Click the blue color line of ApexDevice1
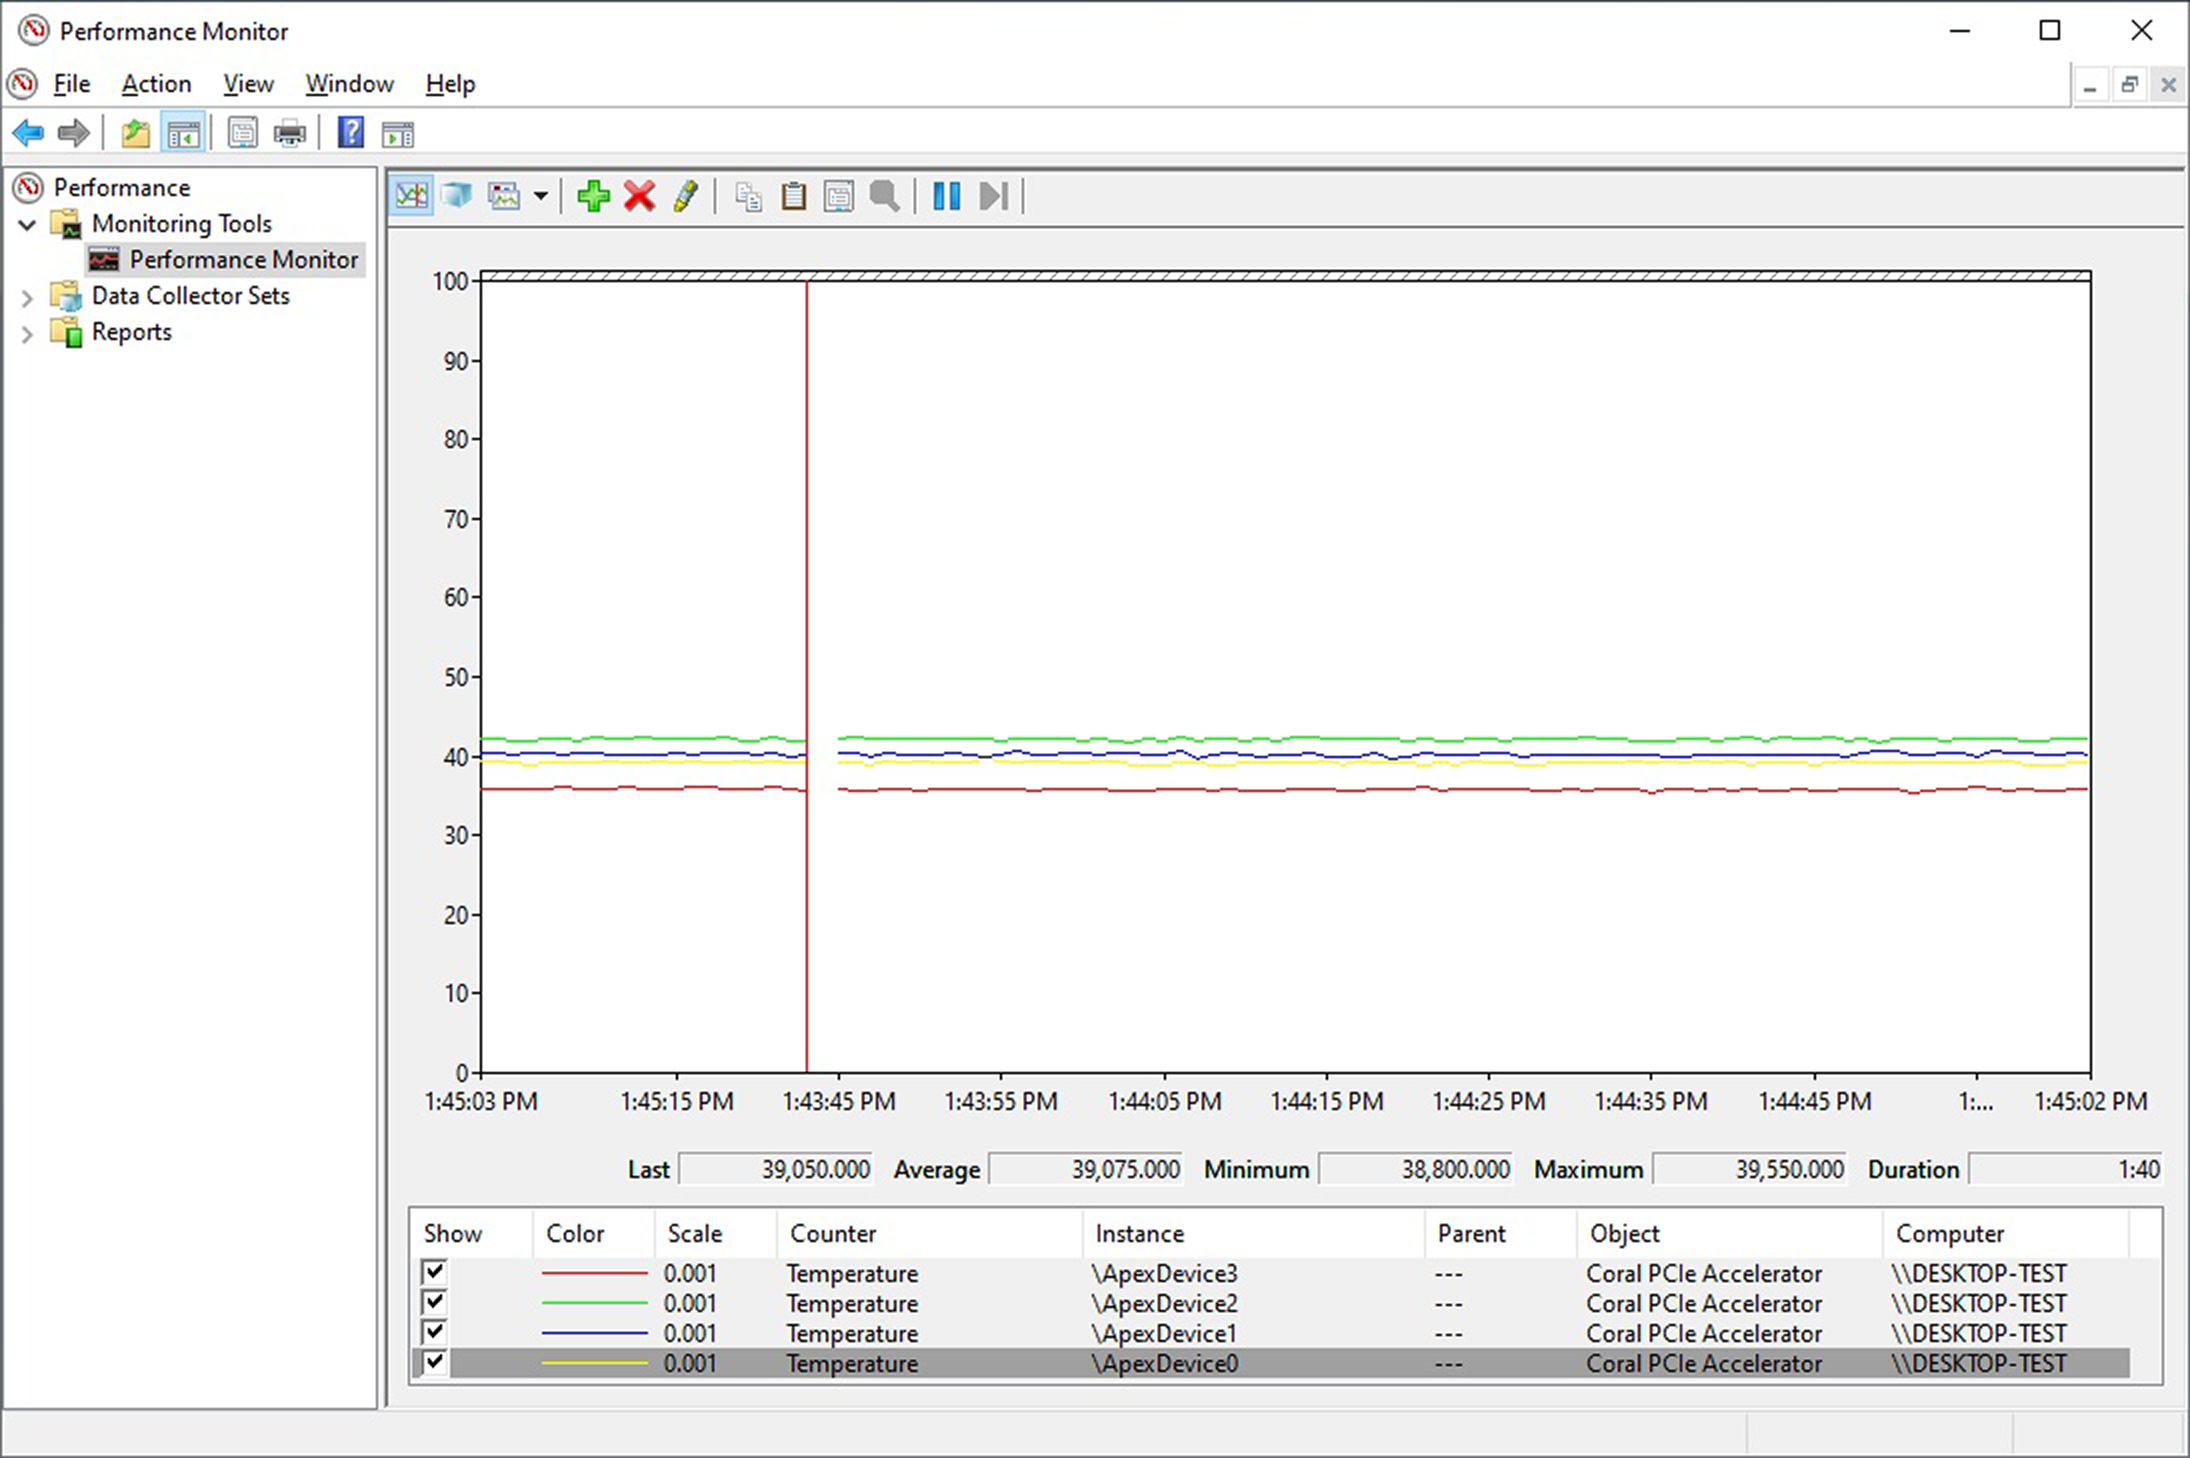 594,1333
